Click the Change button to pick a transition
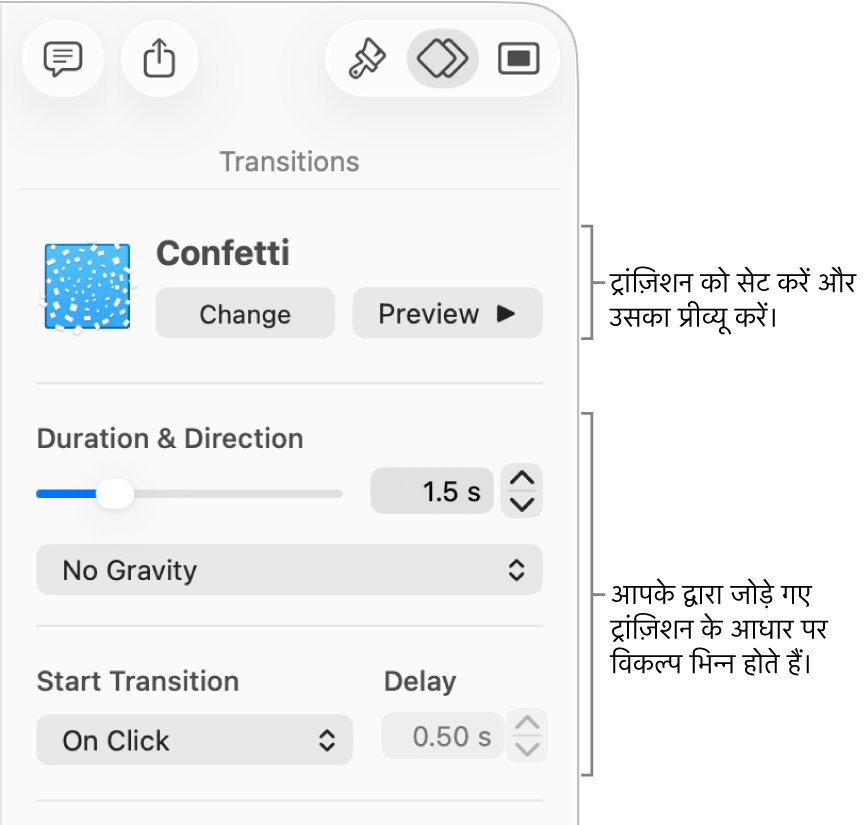Viewport: 865px width, 825px height. click(244, 313)
